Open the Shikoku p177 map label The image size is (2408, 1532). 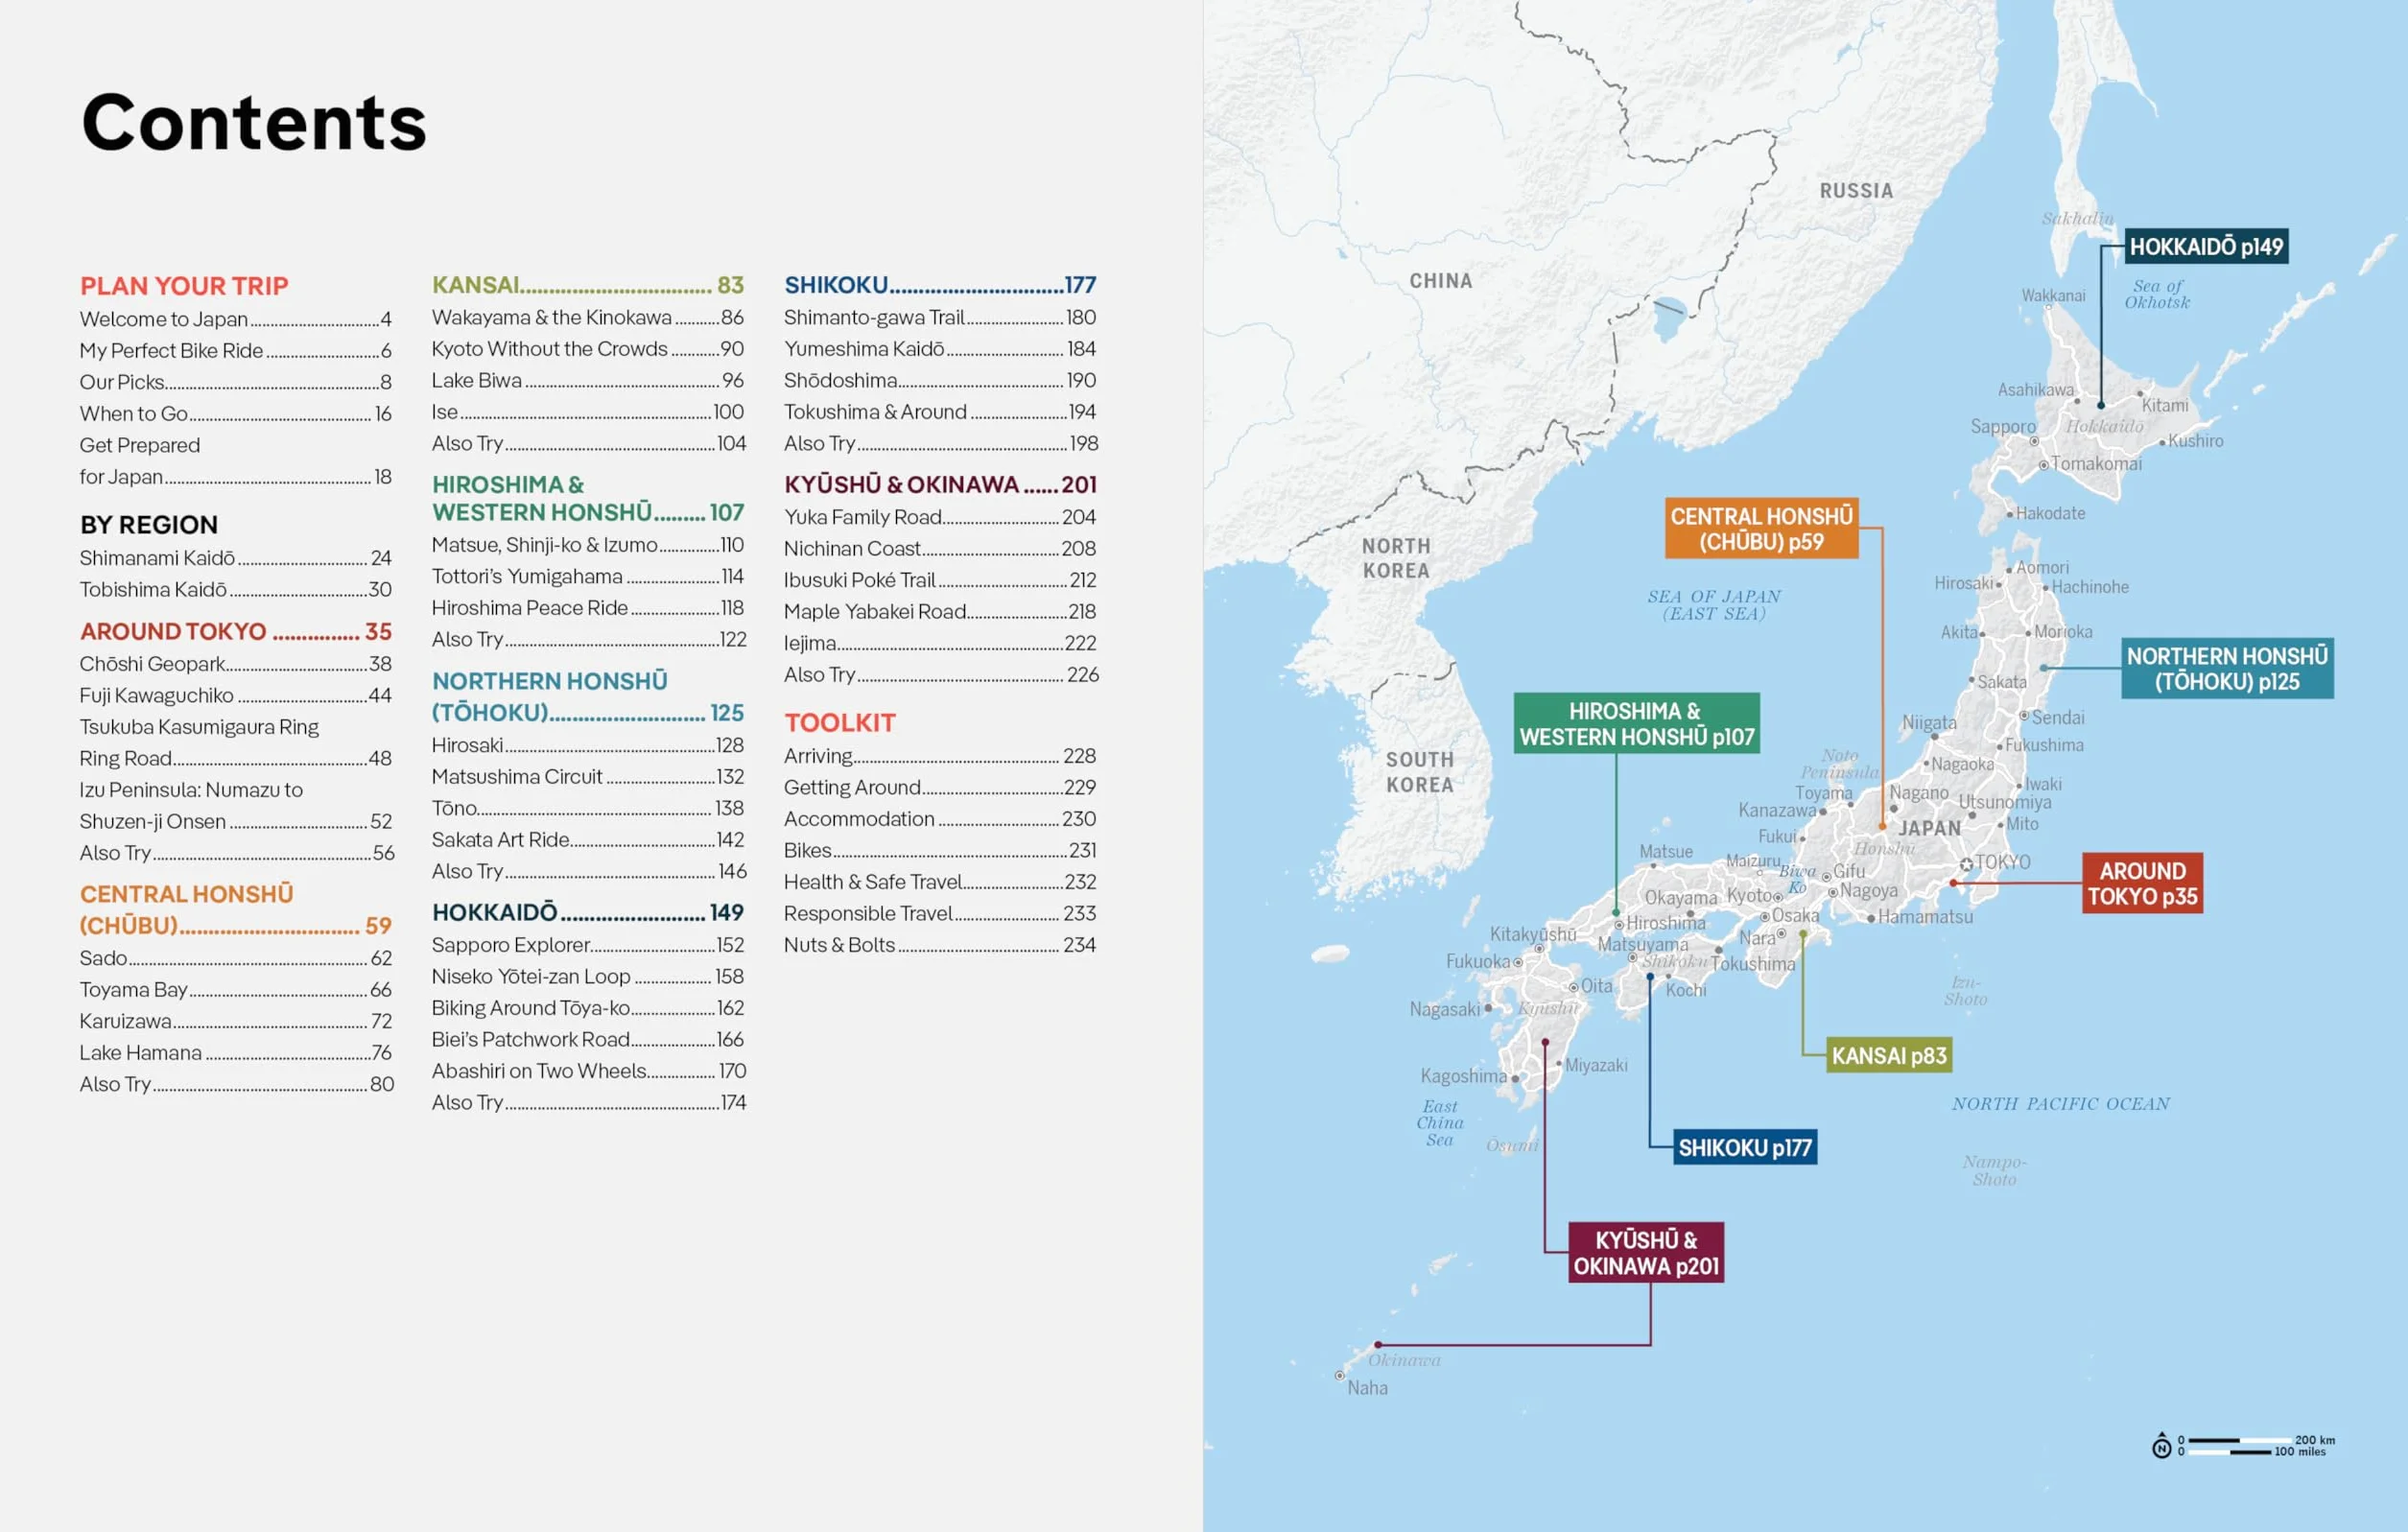1744,1148
